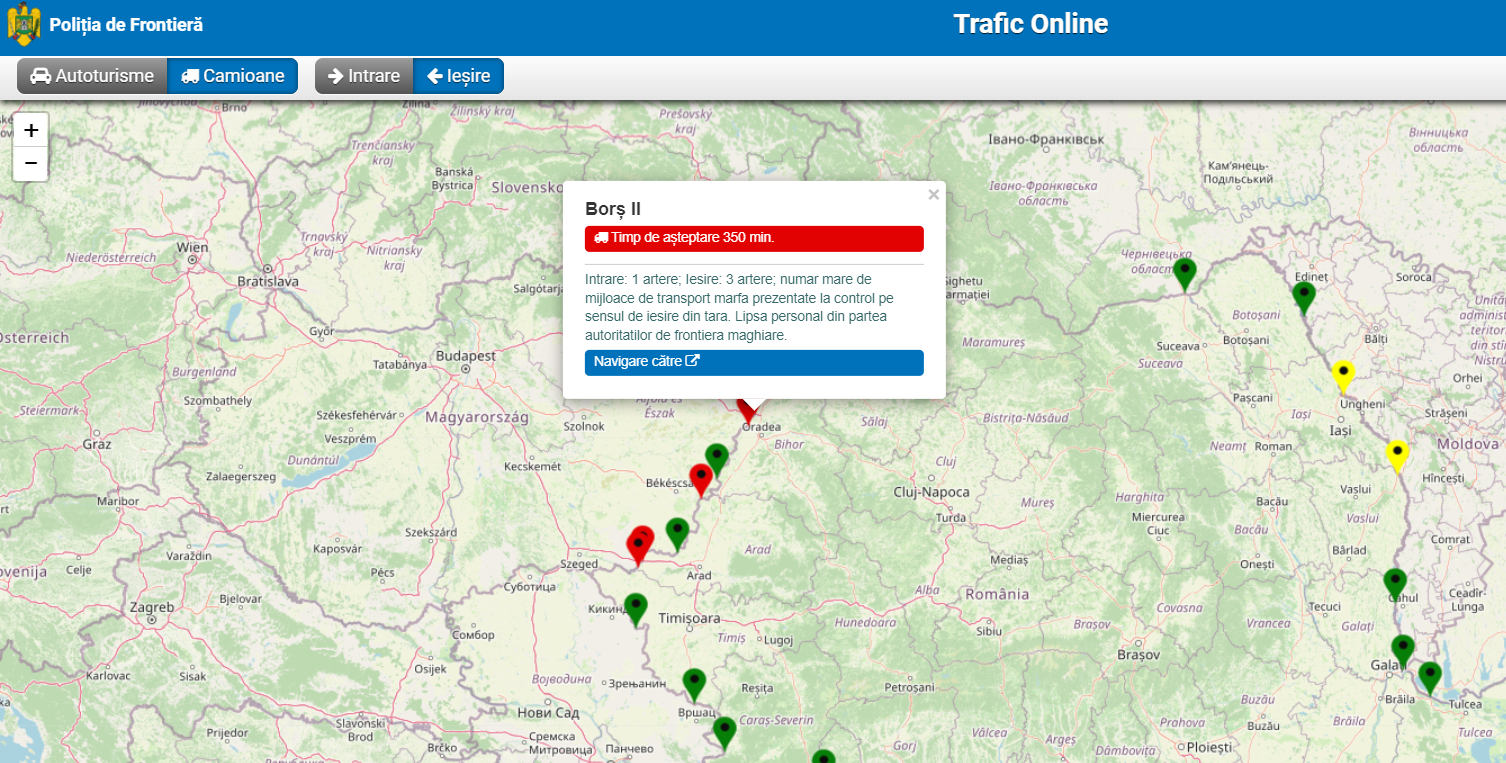
Task: Close the Borș II popup
Action: point(933,195)
